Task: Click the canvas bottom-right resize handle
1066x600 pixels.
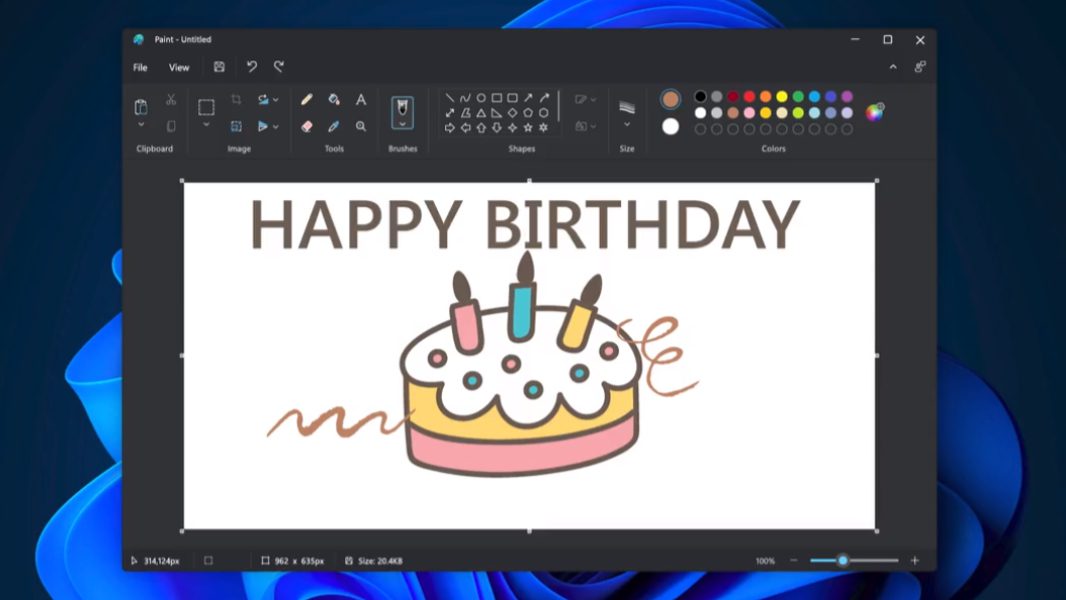Action: pos(877,531)
